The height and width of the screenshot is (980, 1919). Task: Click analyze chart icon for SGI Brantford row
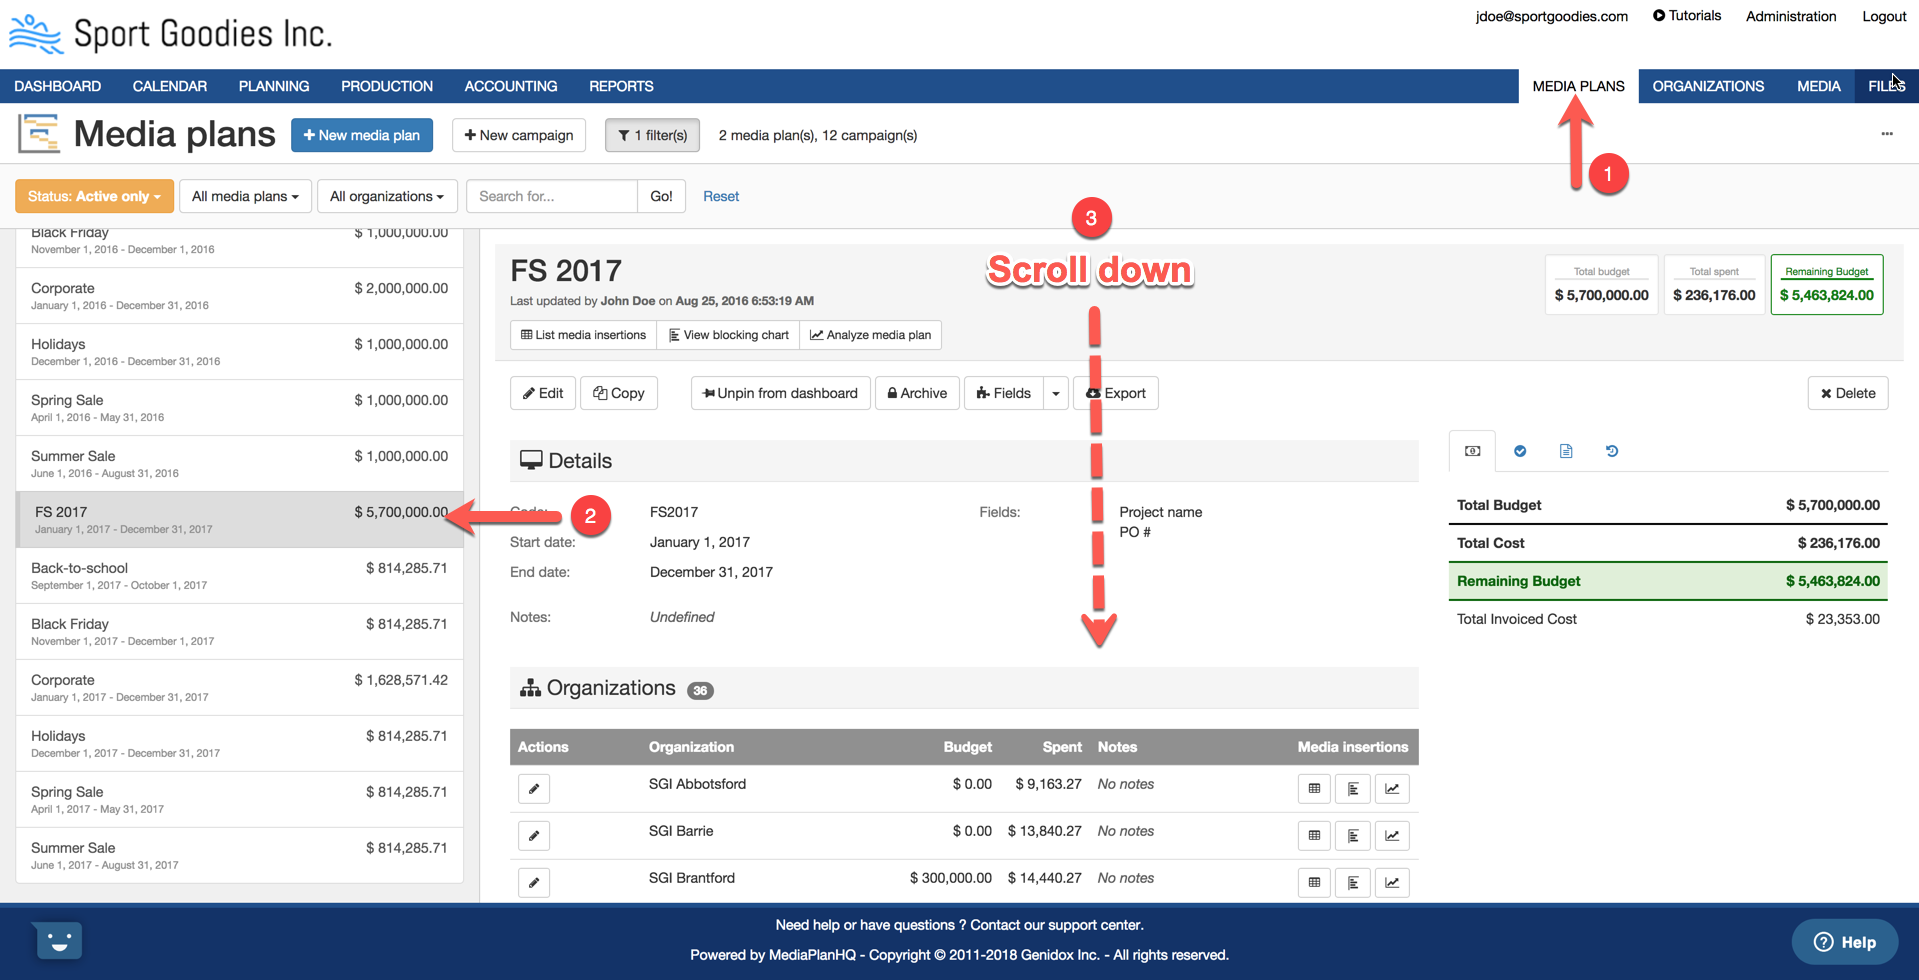(1392, 883)
